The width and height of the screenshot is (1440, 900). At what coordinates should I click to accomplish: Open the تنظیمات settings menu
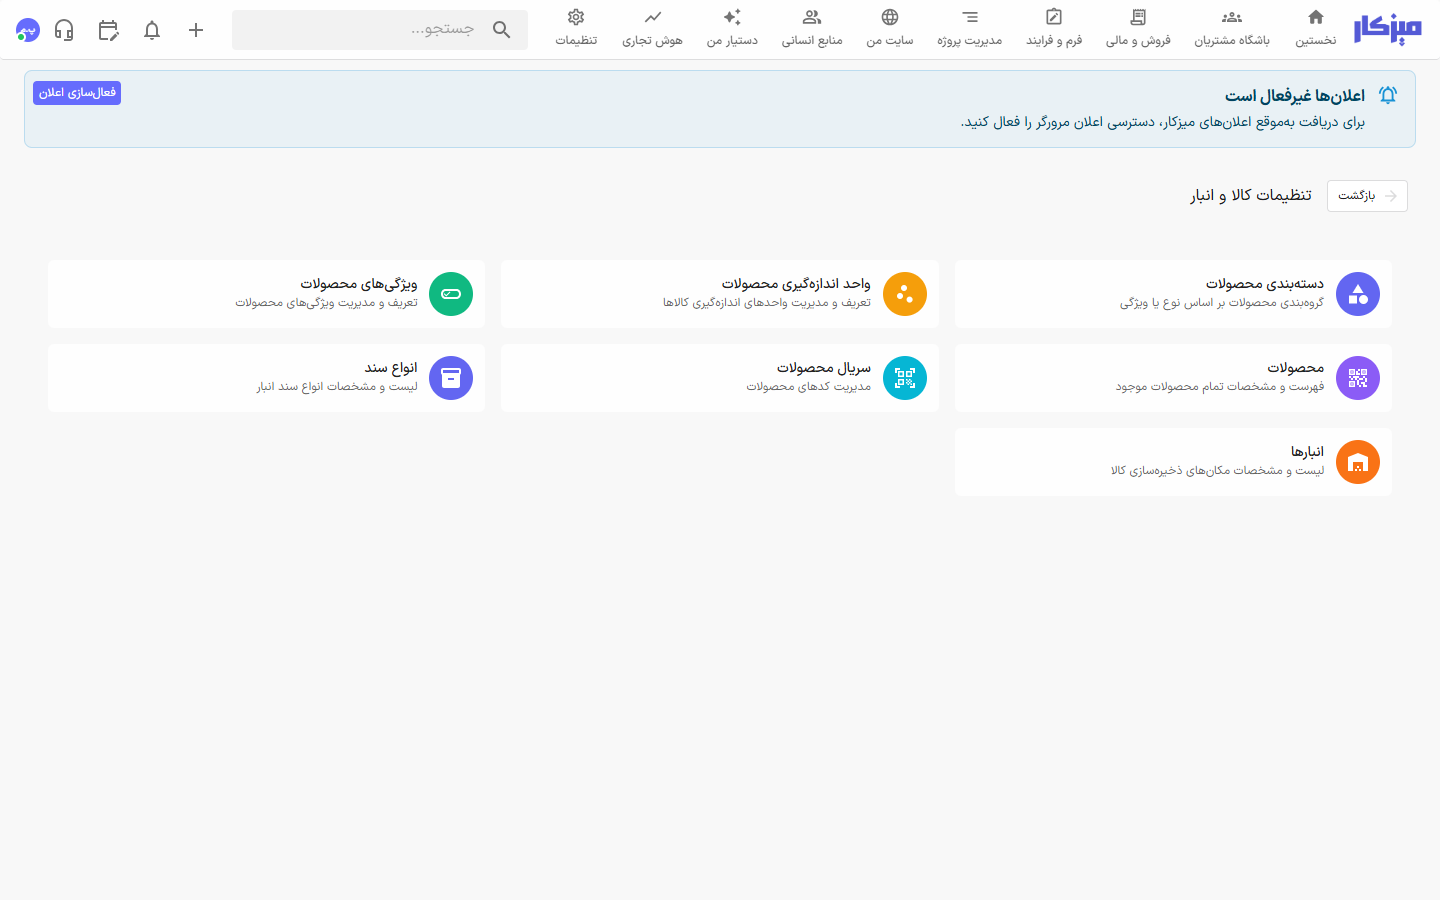576,29
